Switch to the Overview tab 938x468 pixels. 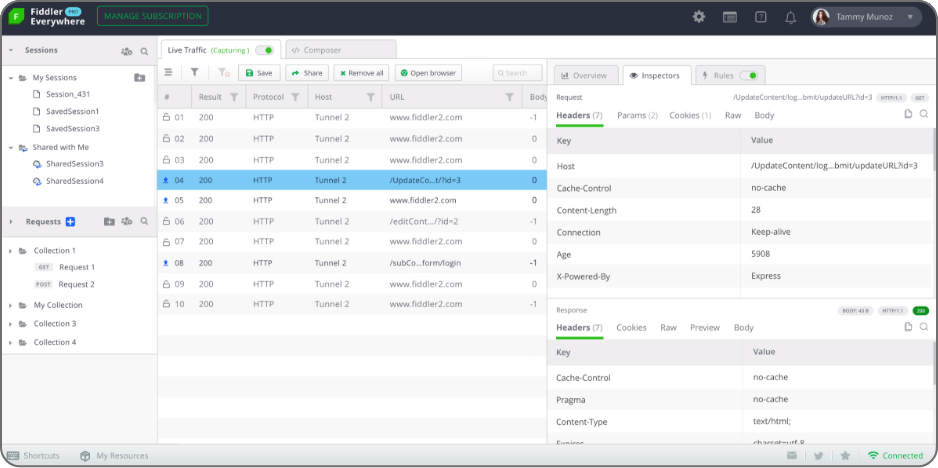click(x=584, y=75)
